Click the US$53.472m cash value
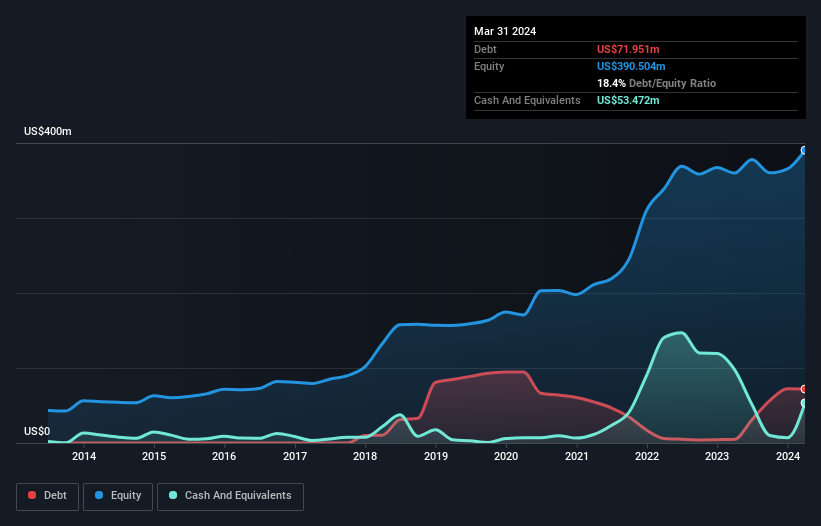821x526 pixels. (x=628, y=100)
